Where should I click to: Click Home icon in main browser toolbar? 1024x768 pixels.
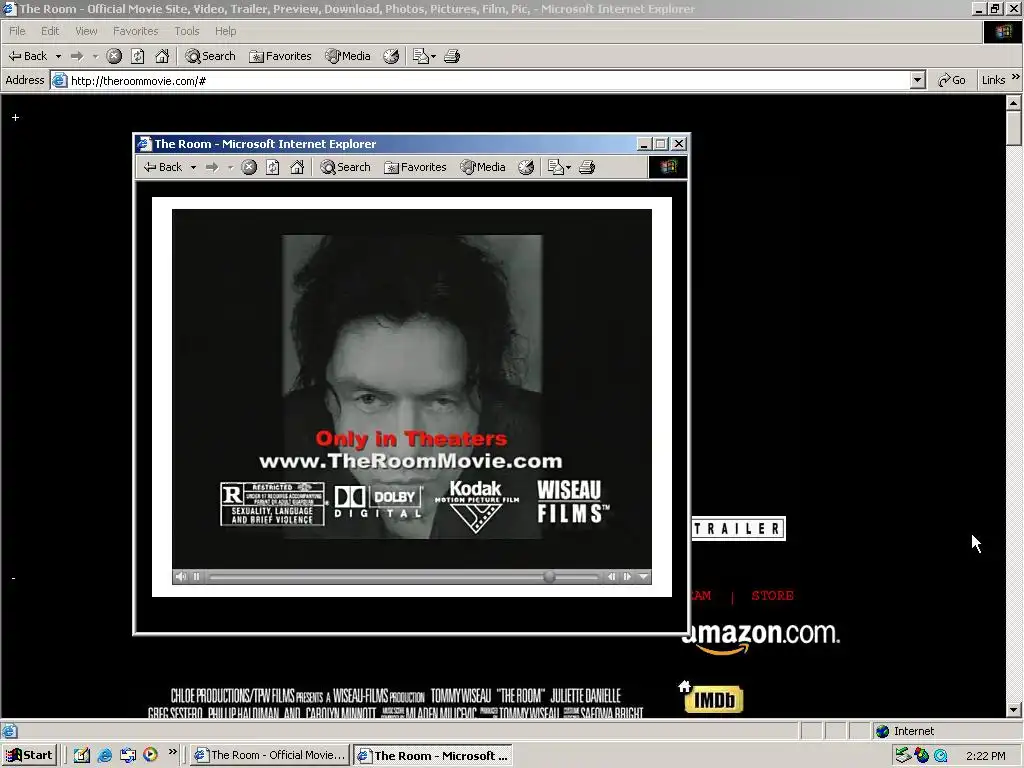coord(162,56)
